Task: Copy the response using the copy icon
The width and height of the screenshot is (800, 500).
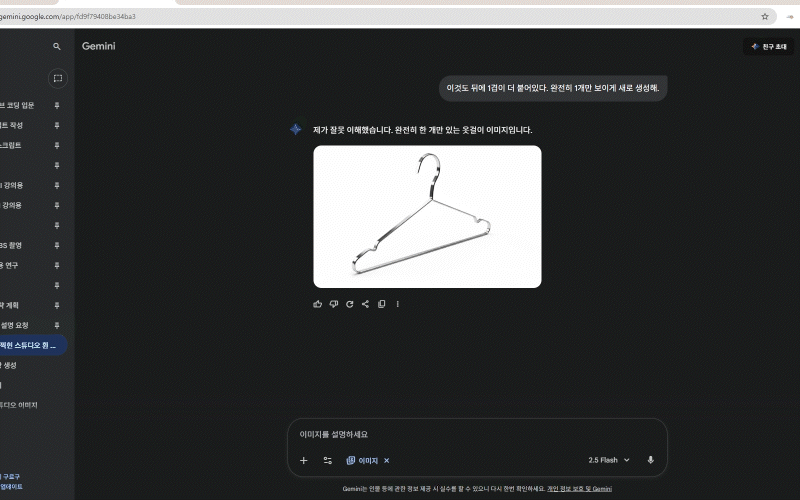Action: [381, 304]
